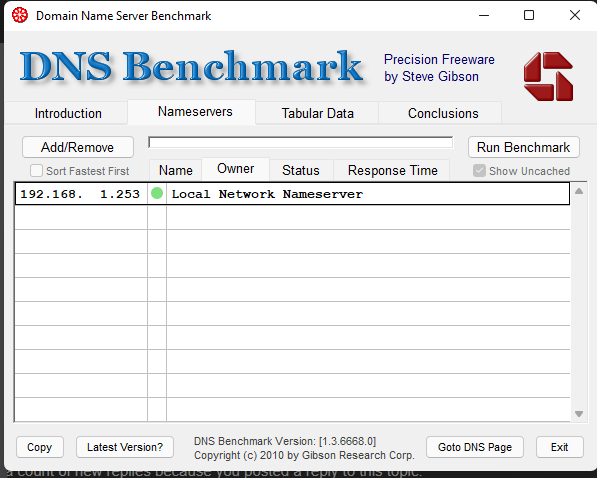Check for updates with Latest Version?
The width and height of the screenshot is (597, 478).
pos(125,447)
